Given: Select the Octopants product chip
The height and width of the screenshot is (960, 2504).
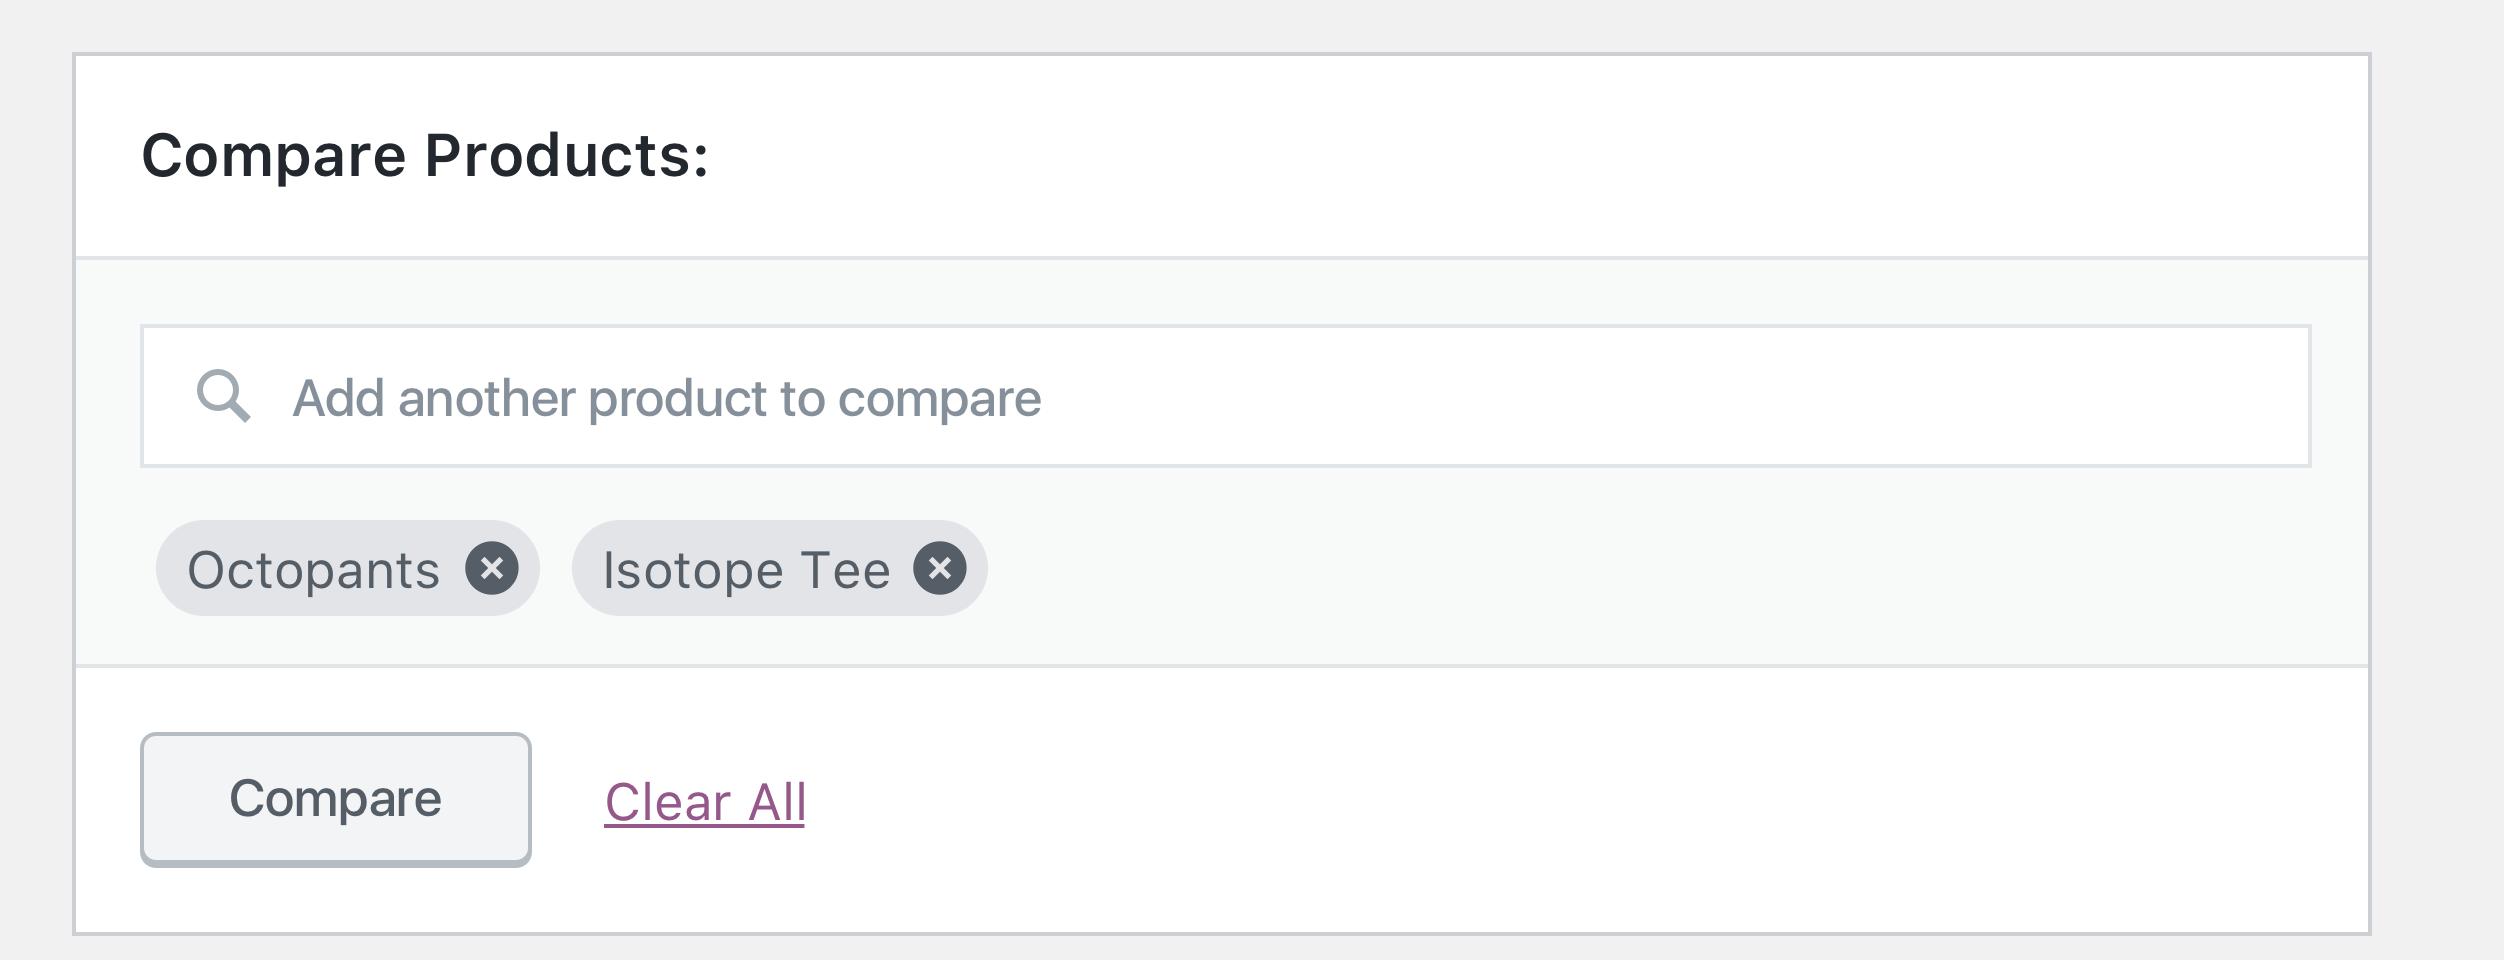Looking at the screenshot, I should [x=315, y=568].
